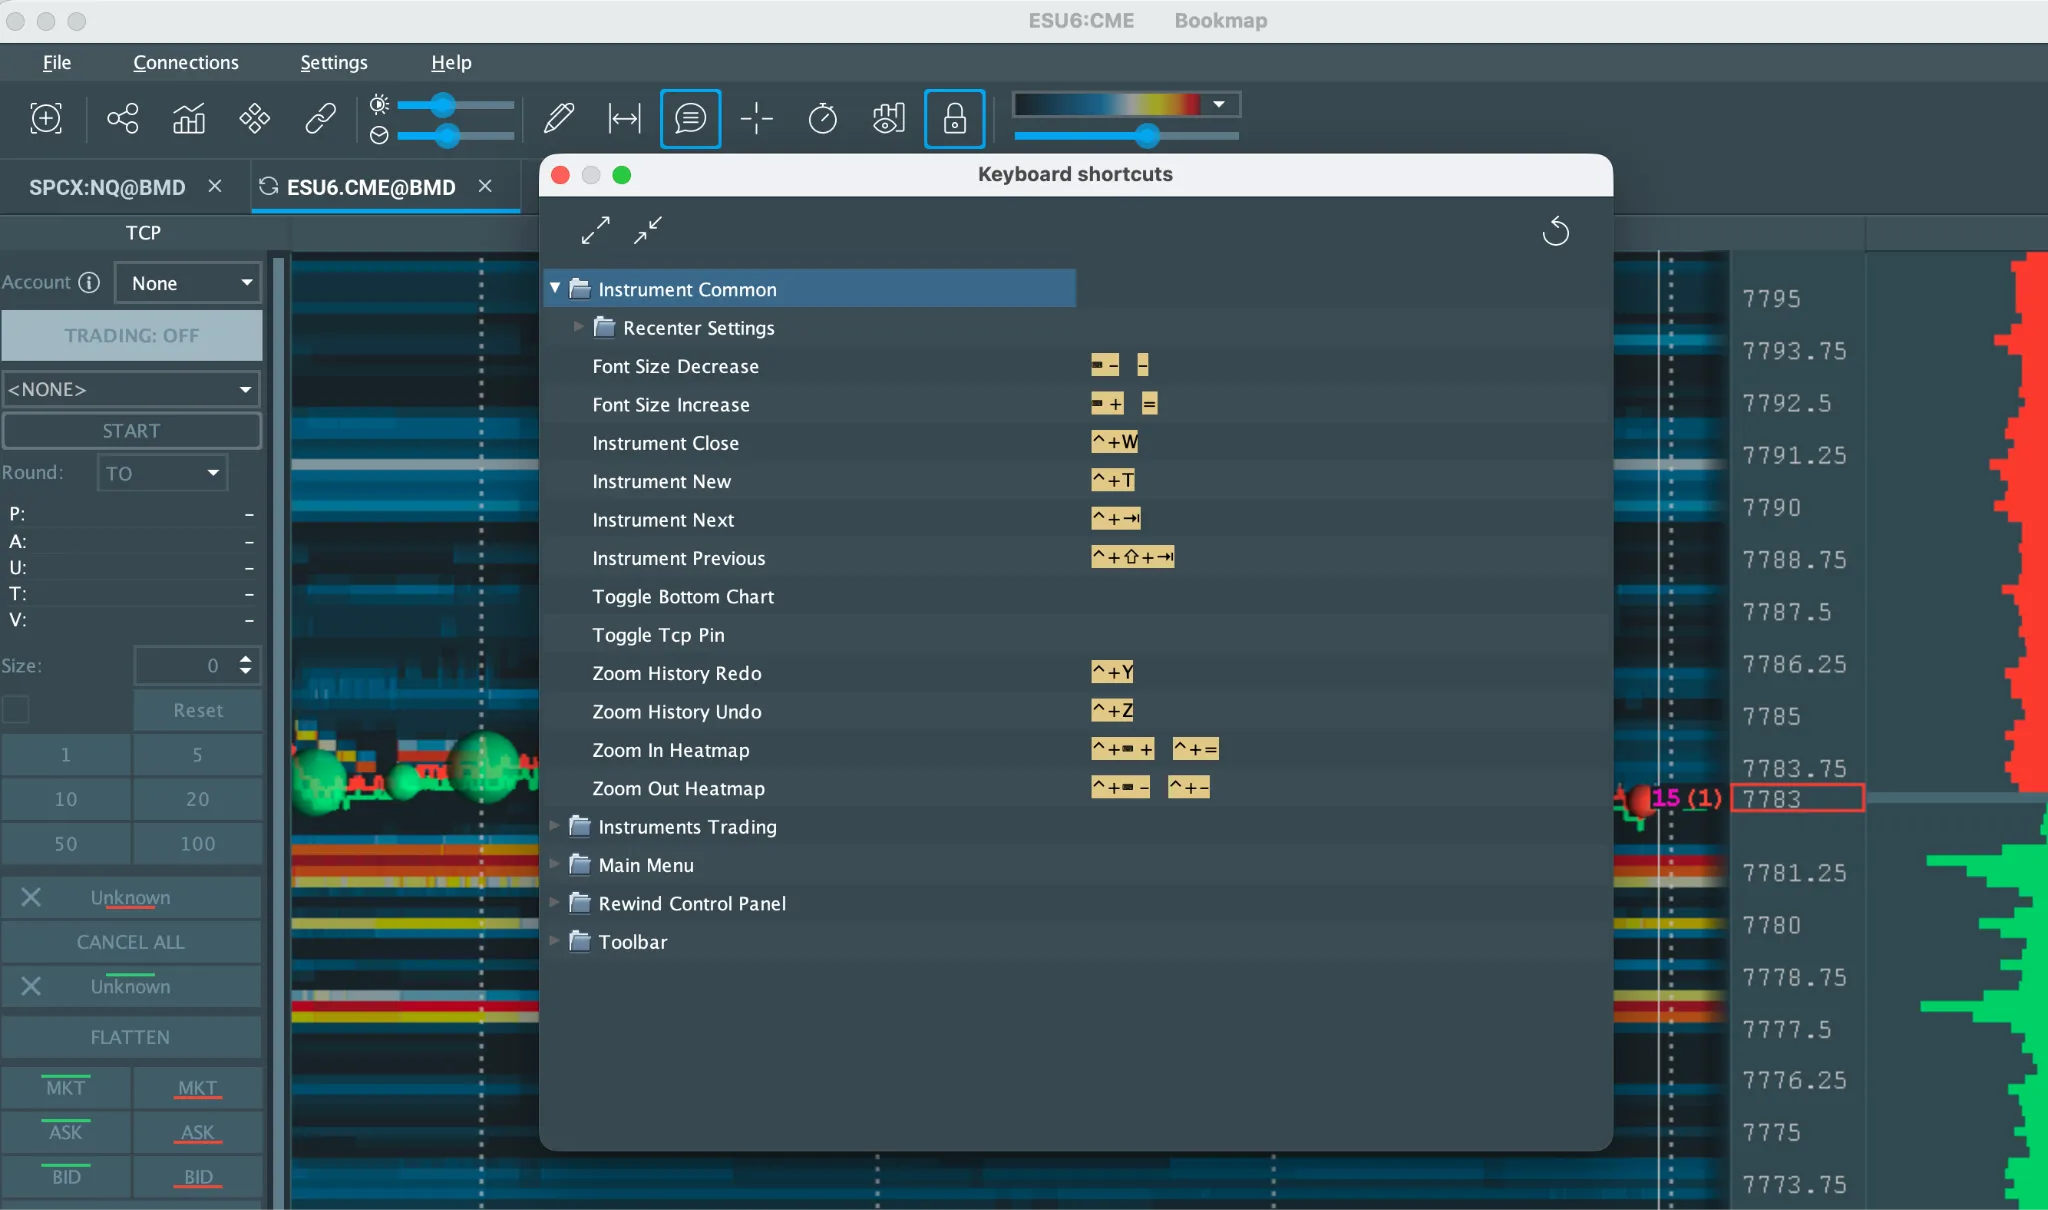This screenshot has width=2048, height=1210.
Task: Click the chain link icon
Action: [x=320, y=118]
